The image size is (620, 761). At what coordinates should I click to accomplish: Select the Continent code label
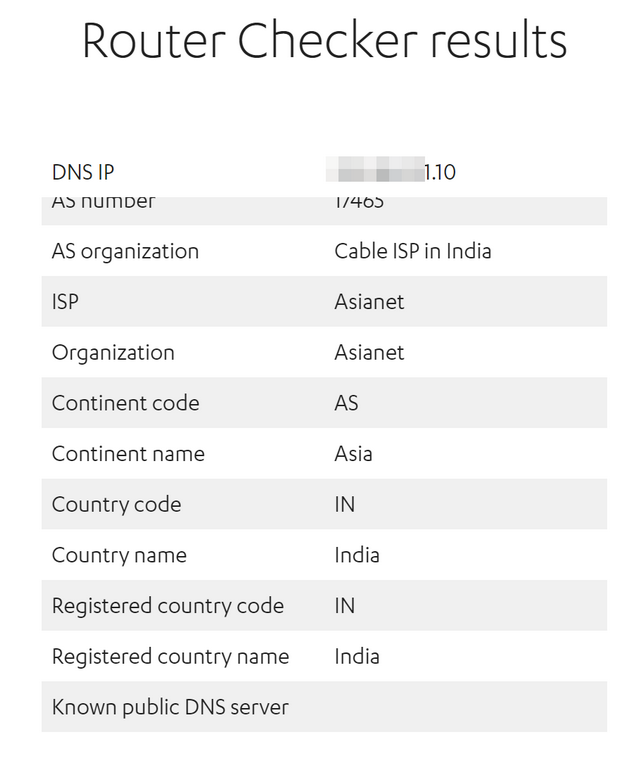tap(126, 403)
